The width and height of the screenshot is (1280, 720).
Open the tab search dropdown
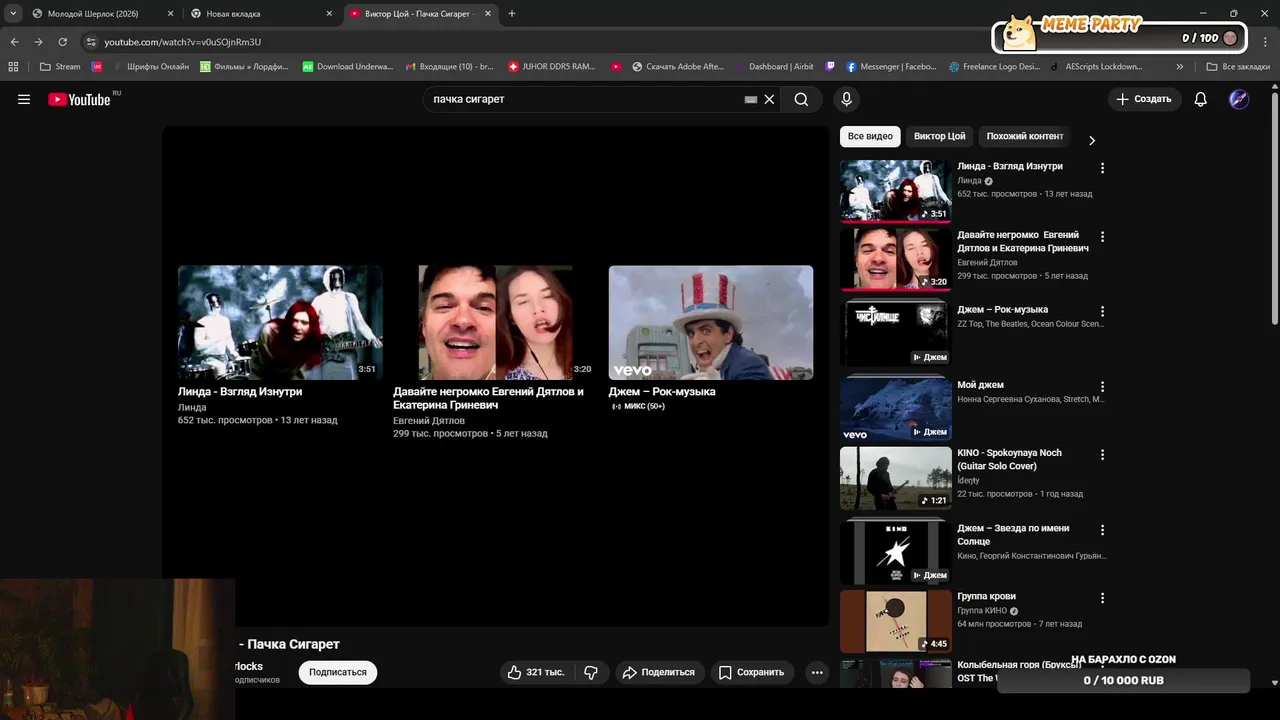coord(13,14)
